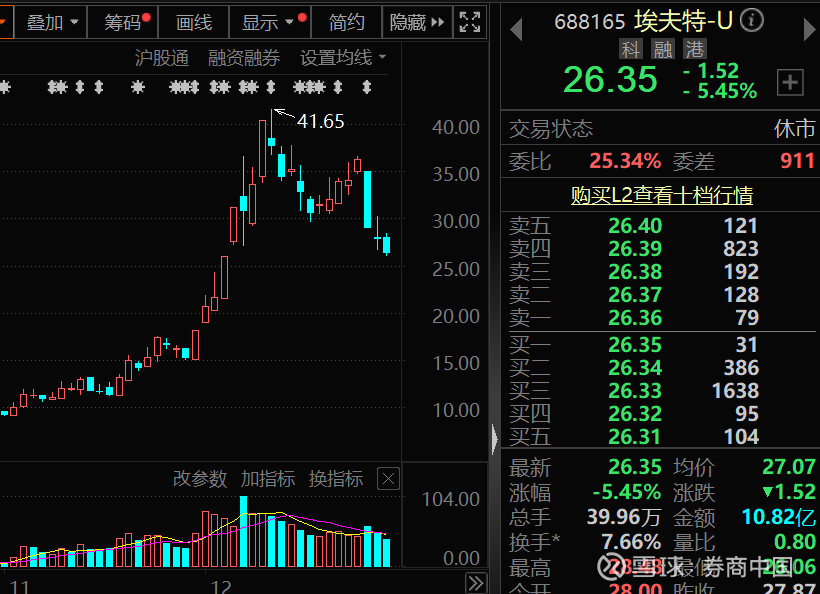Select 买二 price 26.34
820x594 pixels.
635,368
